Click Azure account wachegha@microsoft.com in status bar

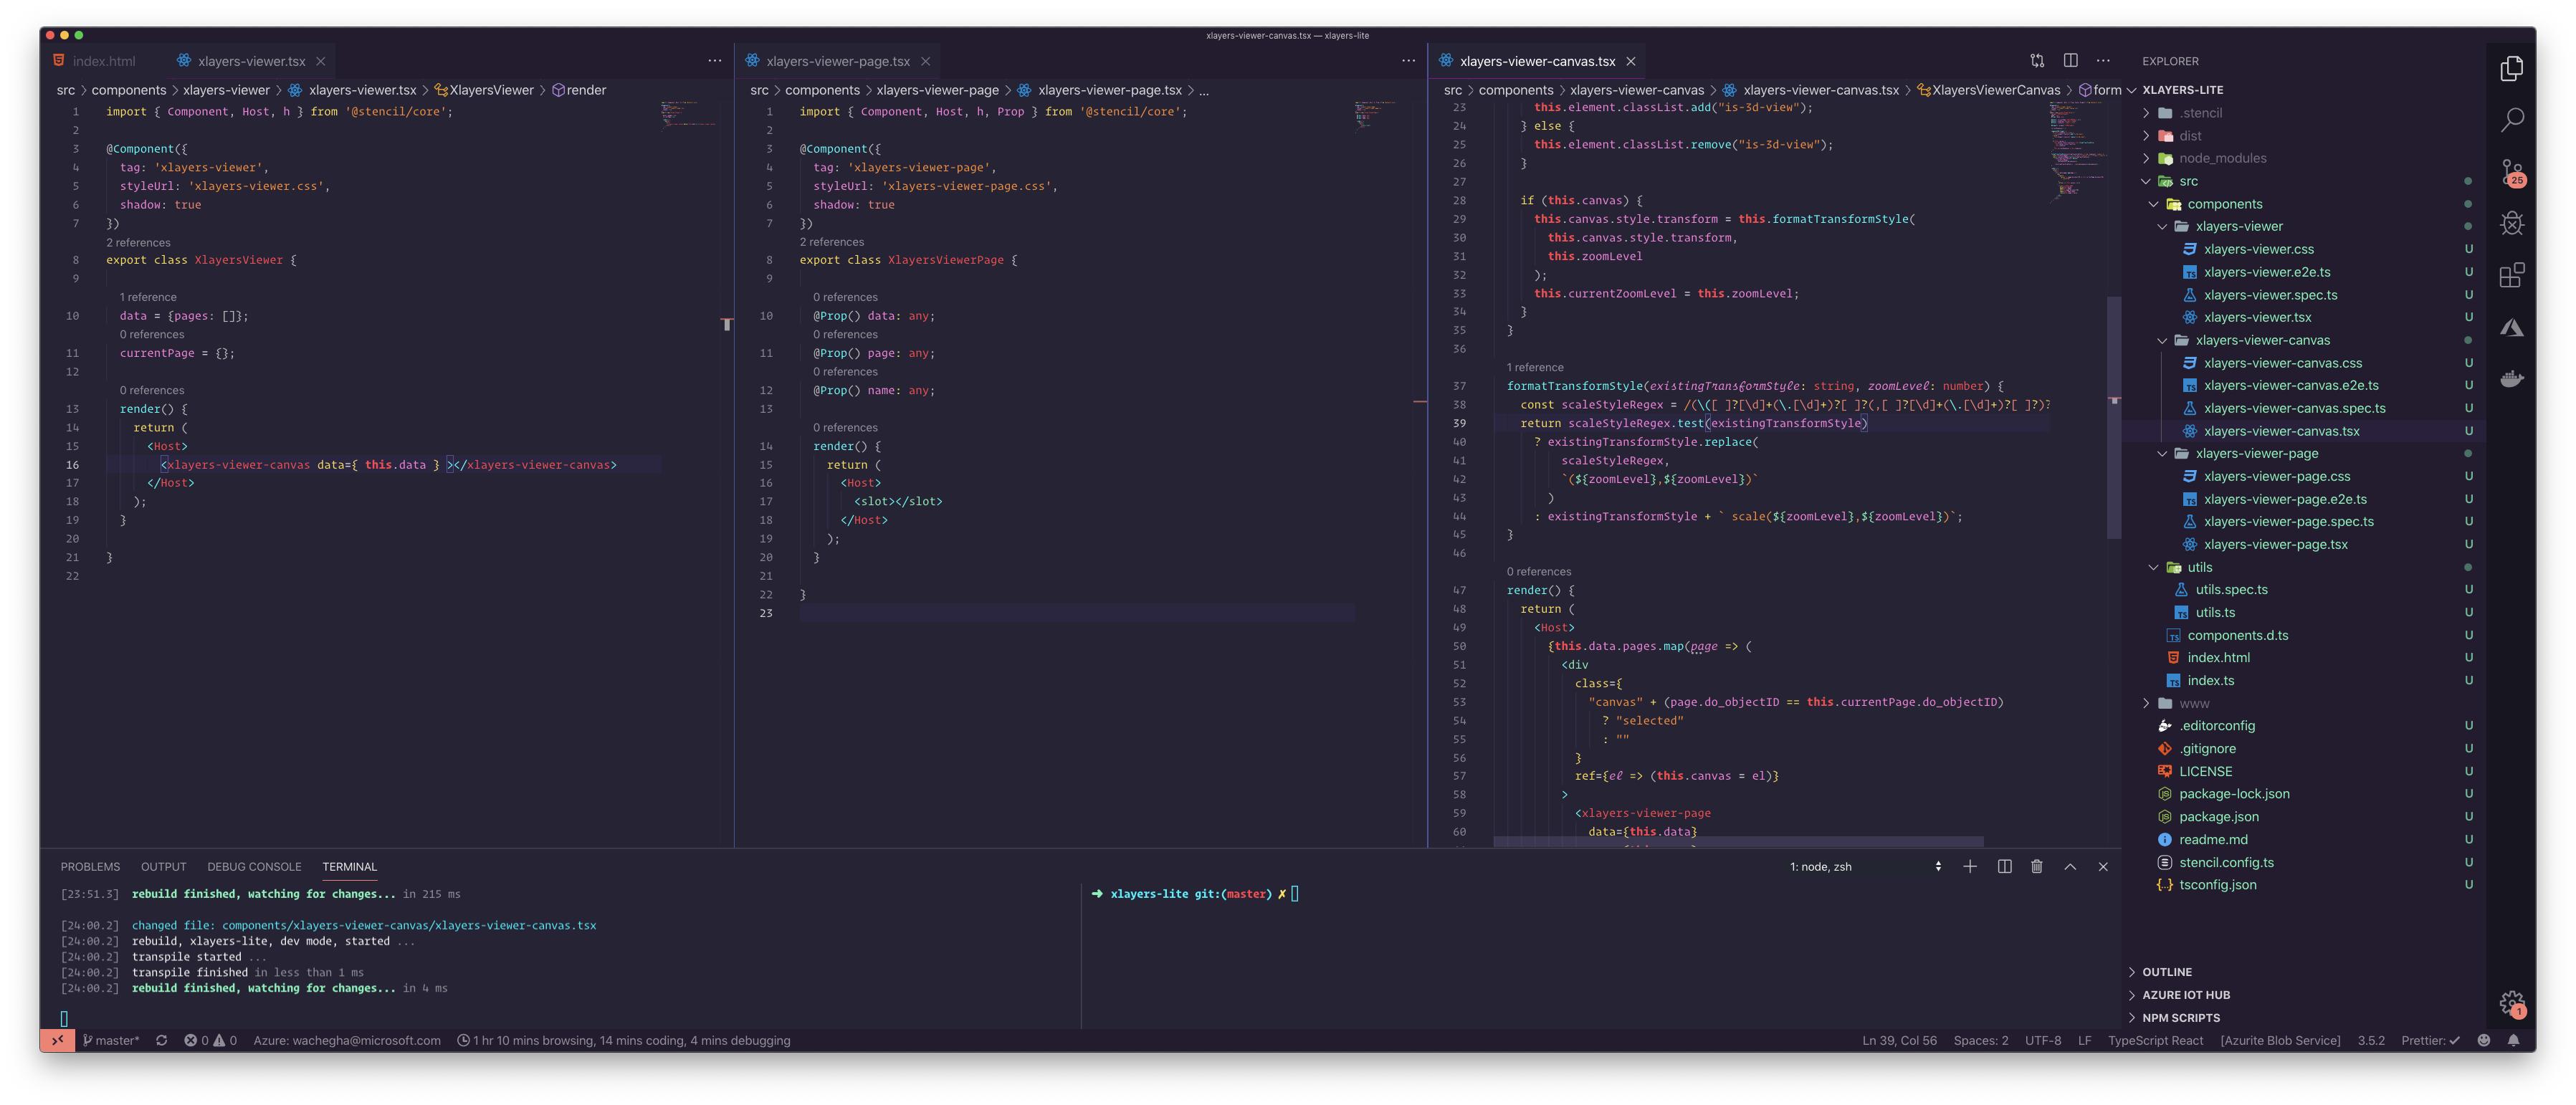click(x=346, y=1040)
